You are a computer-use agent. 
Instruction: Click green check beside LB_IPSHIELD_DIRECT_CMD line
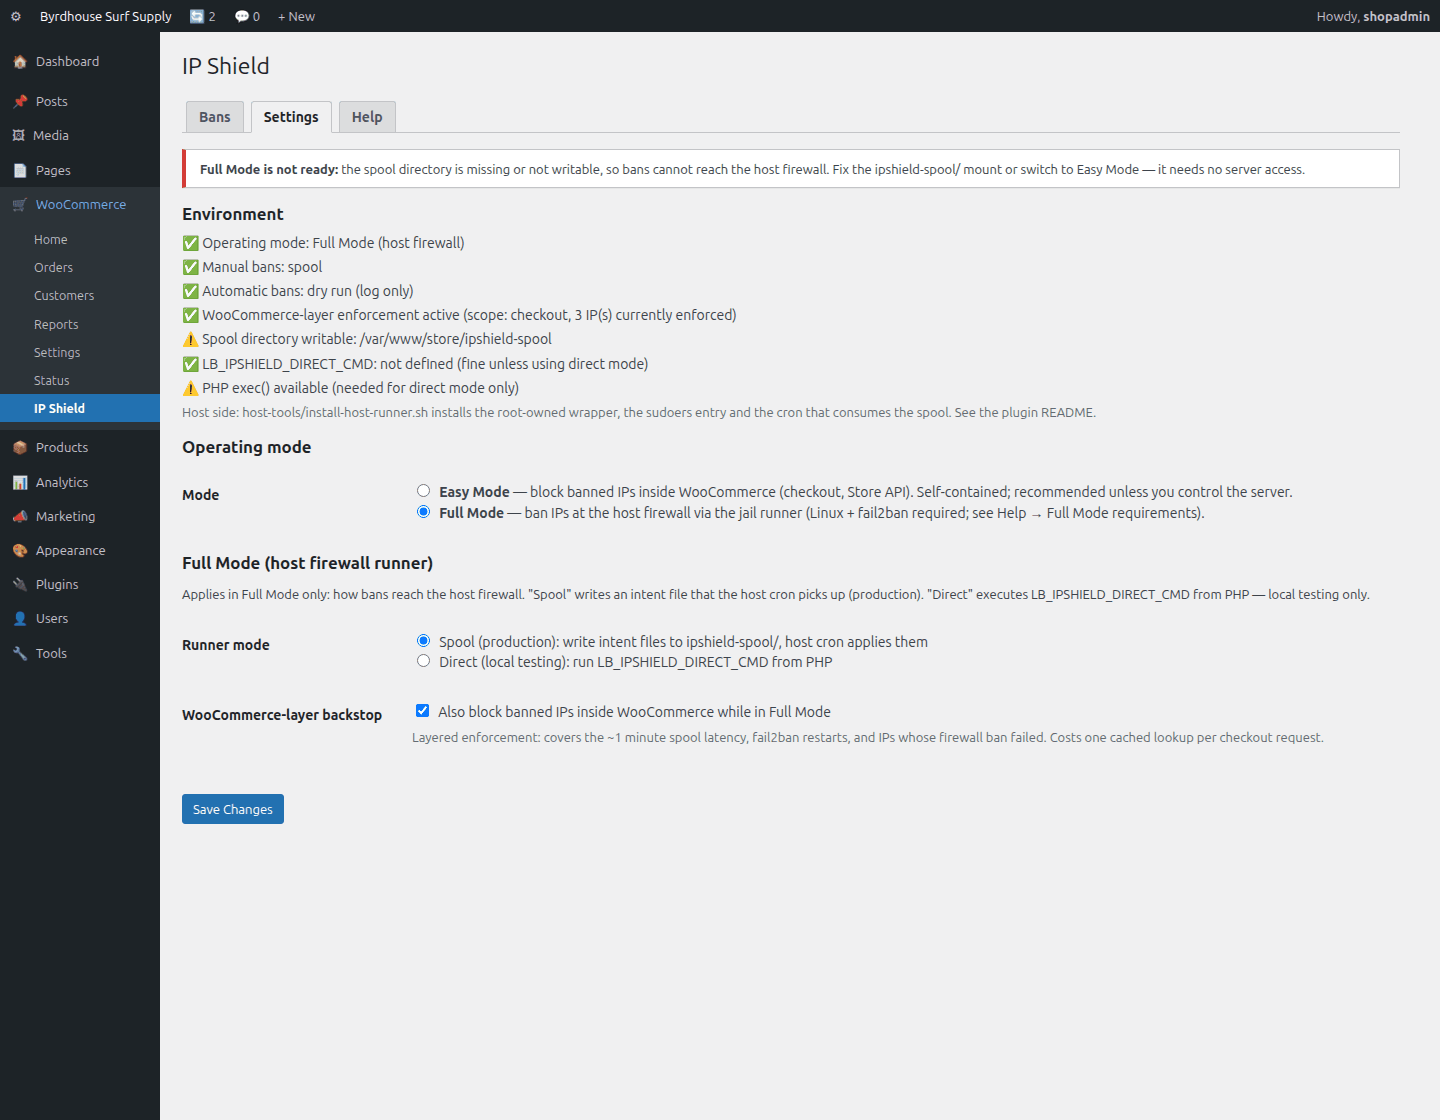click(x=190, y=365)
